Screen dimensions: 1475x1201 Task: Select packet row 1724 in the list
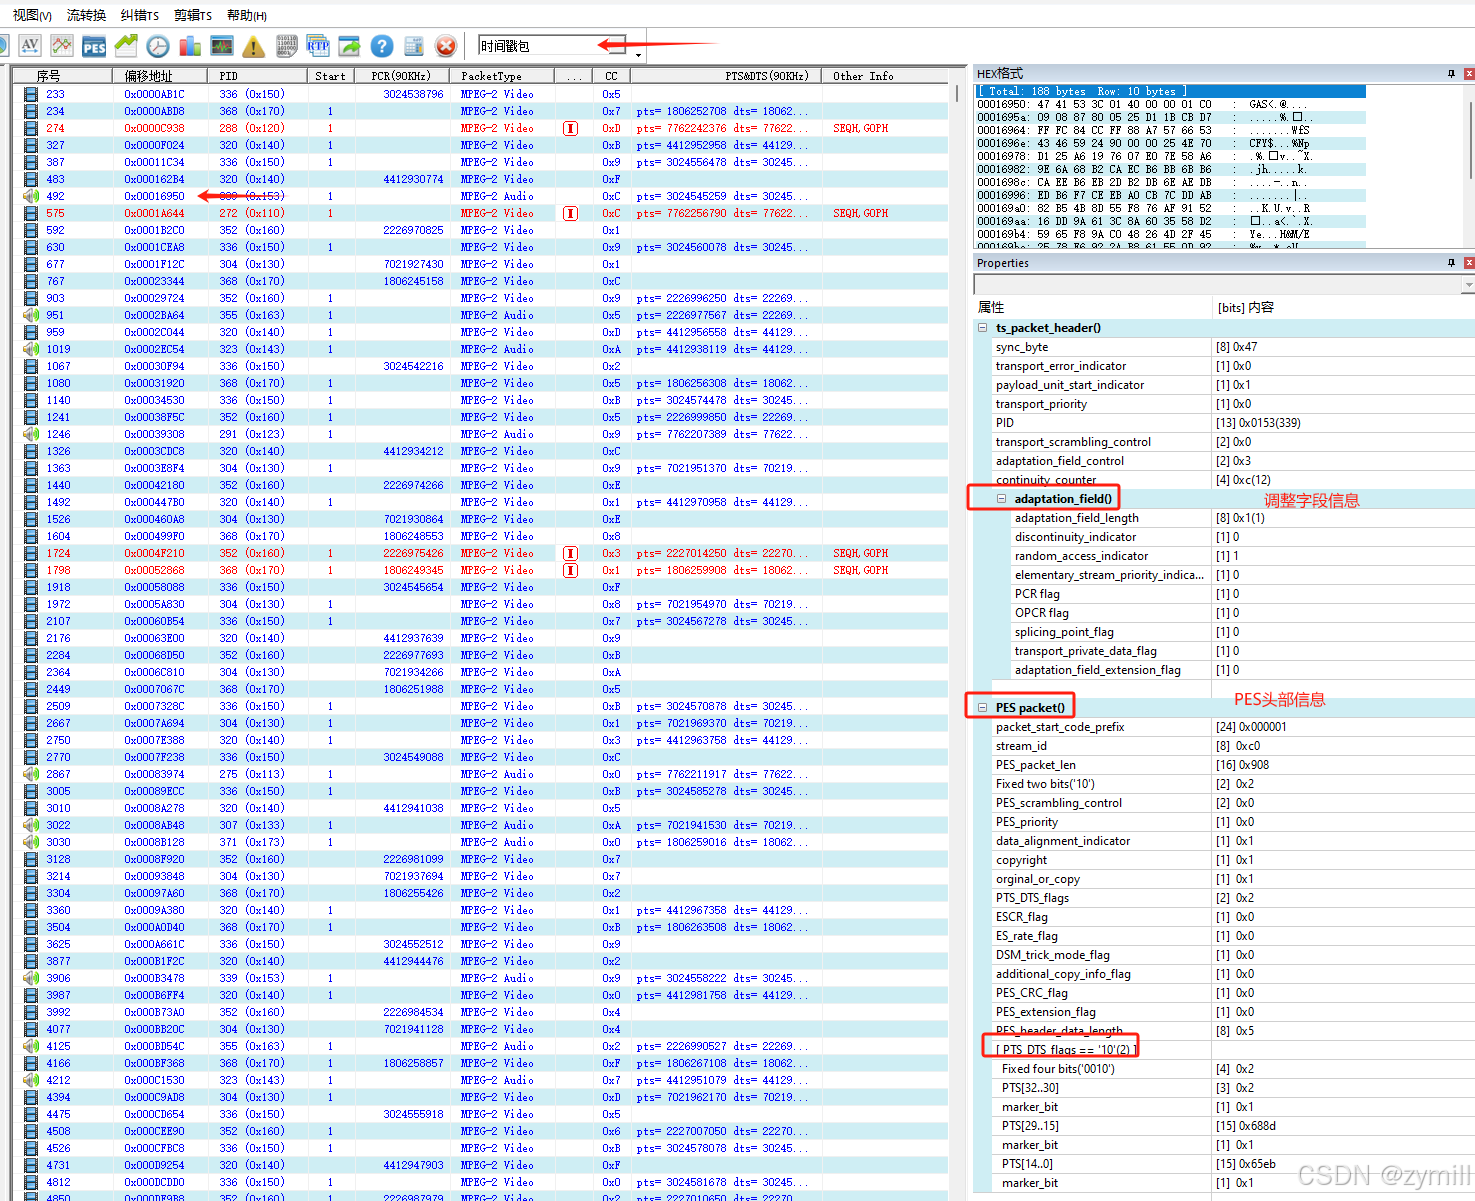point(485,553)
